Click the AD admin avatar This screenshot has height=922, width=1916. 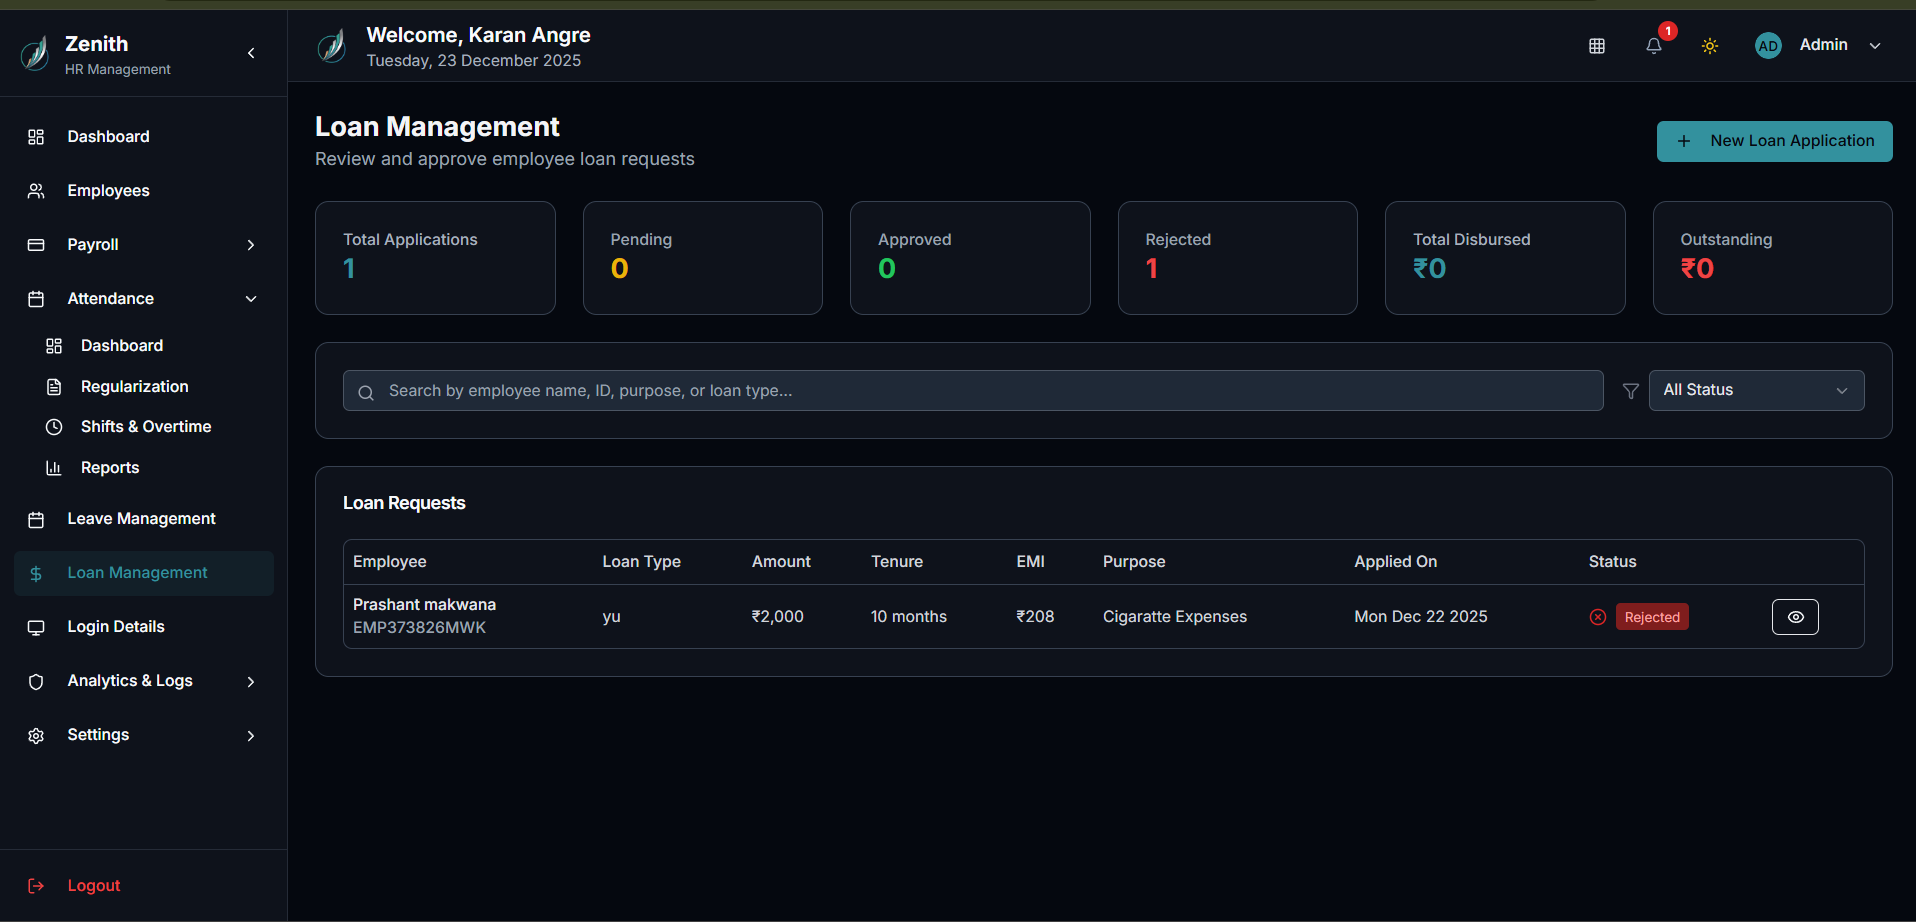(x=1768, y=46)
